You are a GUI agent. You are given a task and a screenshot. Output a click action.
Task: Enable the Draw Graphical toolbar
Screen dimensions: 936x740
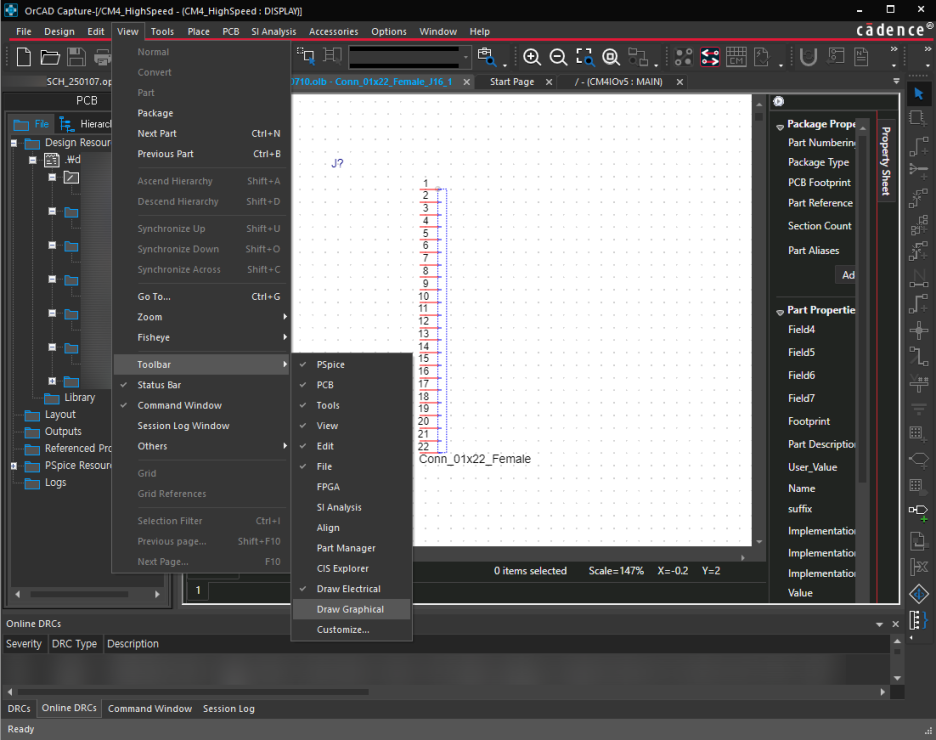click(x=351, y=609)
